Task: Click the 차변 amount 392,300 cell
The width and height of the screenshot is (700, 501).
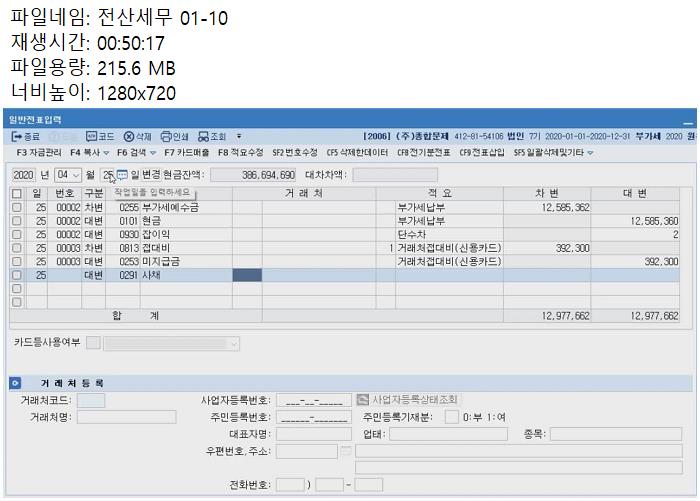Action: tap(547, 248)
